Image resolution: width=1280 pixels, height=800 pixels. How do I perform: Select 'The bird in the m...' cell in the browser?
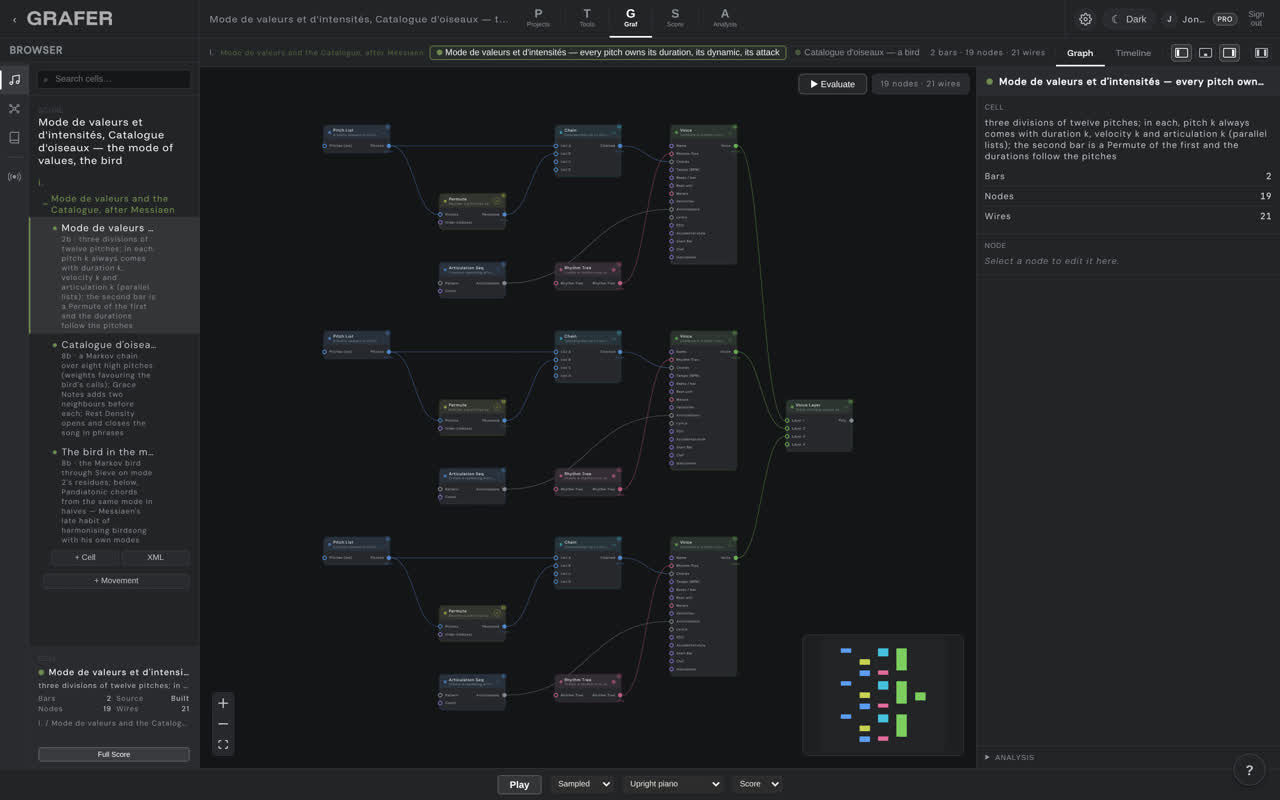click(114, 496)
